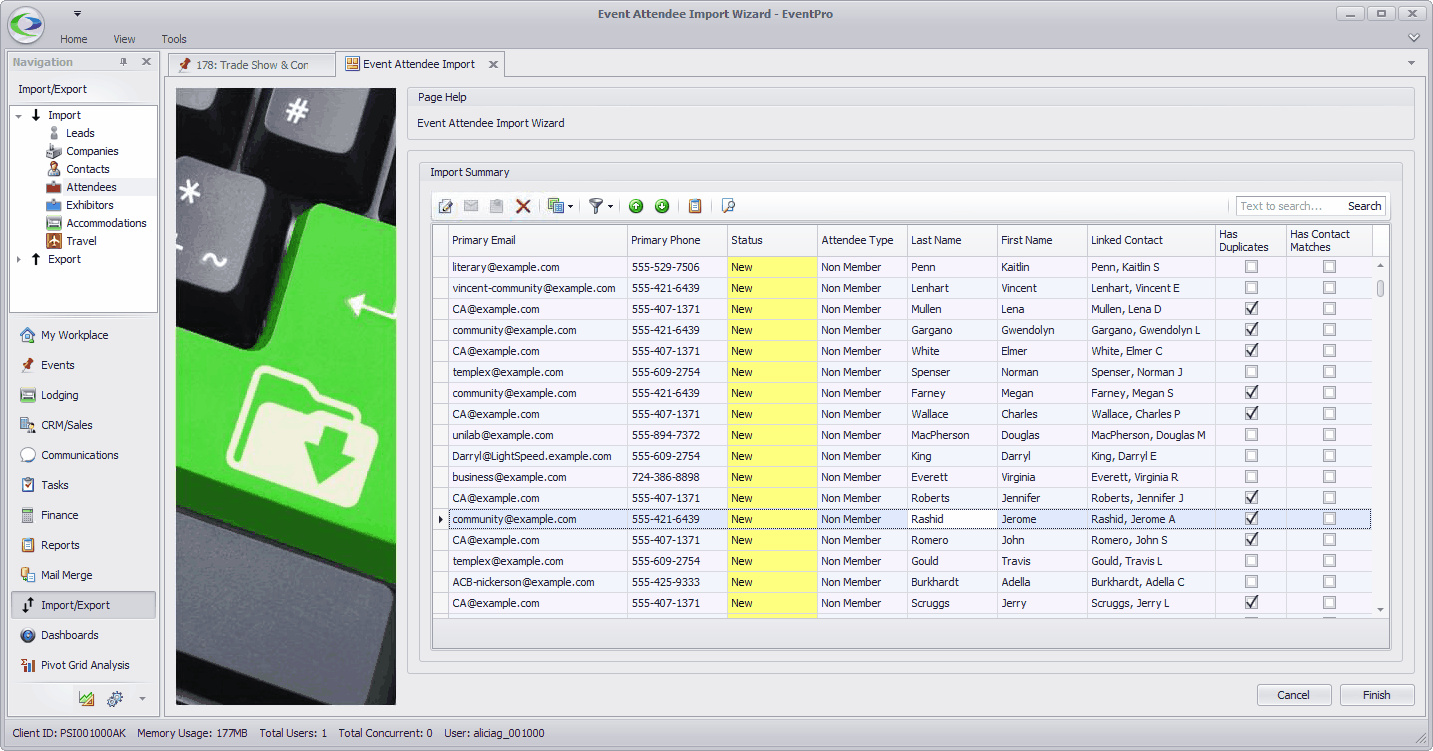
Task: Toggle Has Duplicates for Gargano row
Action: 1251,330
